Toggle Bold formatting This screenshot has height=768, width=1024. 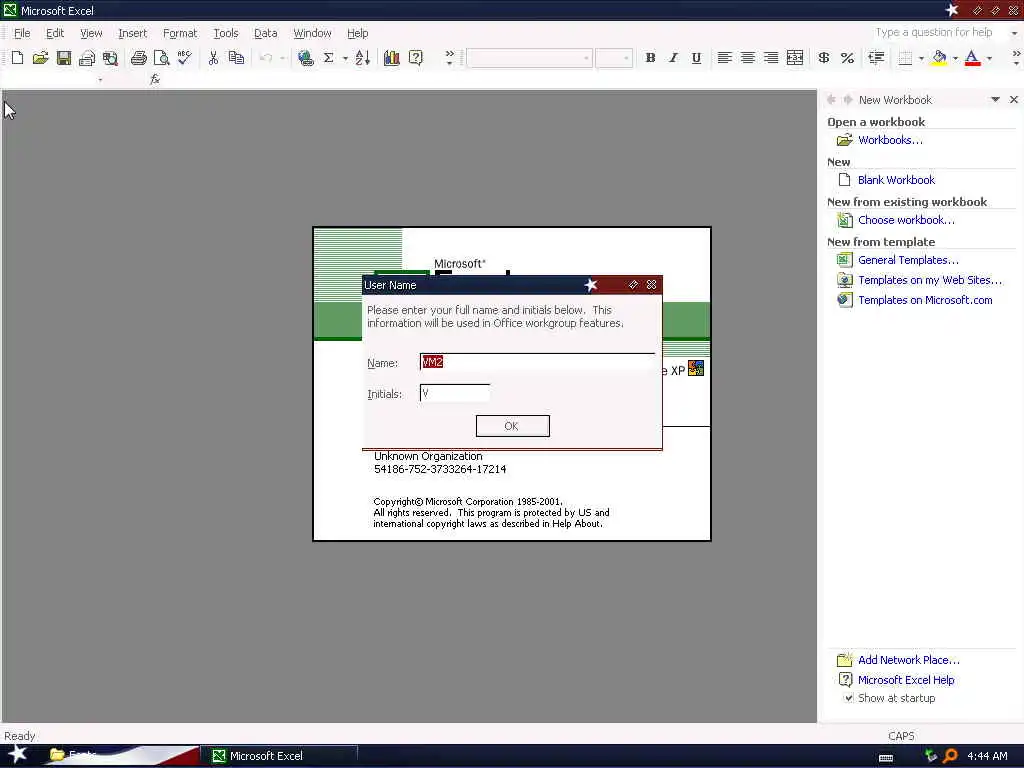pos(650,58)
